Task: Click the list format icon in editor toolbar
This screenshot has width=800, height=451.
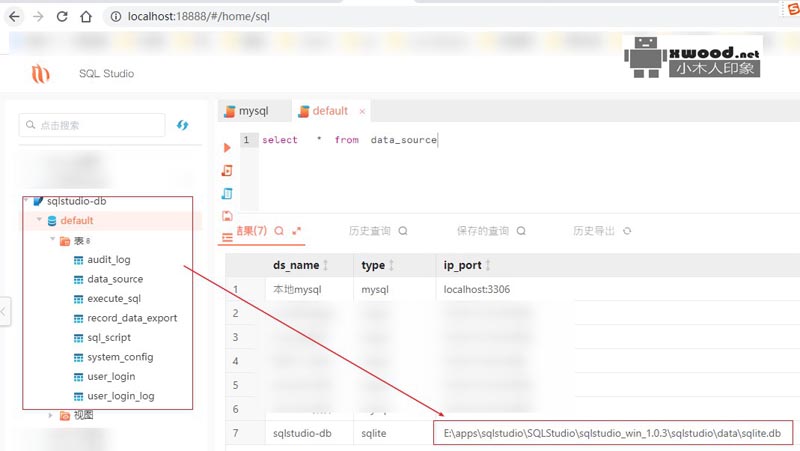Action: 227,237
